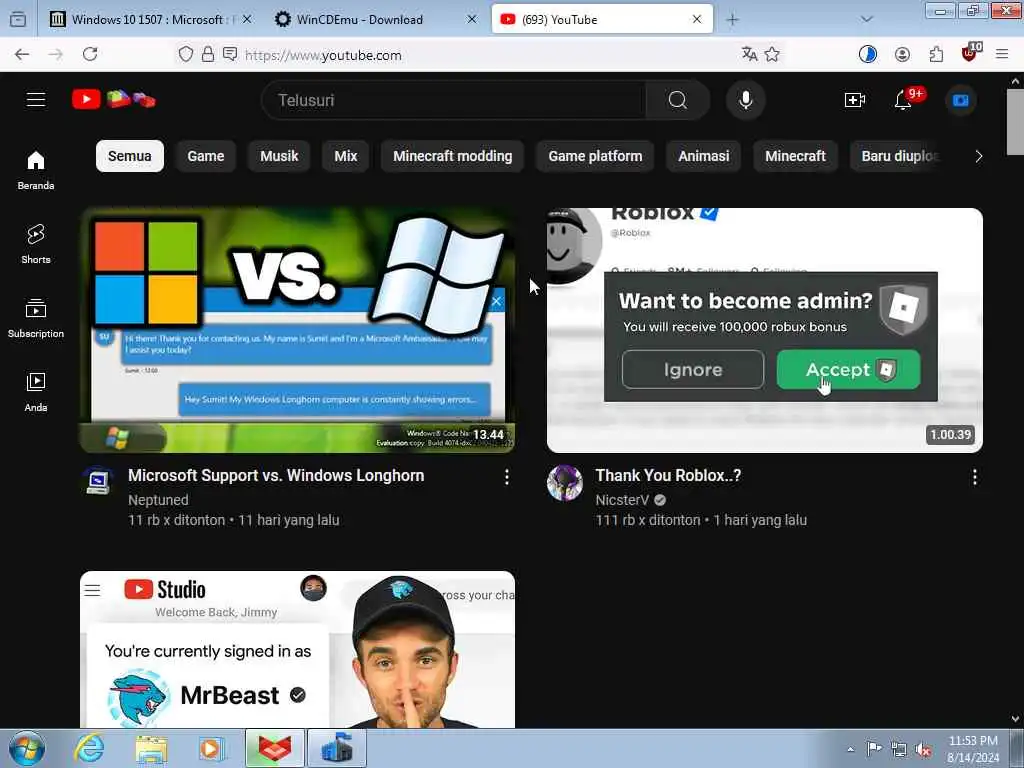
Task: Select the Game filter chip
Action: (x=206, y=156)
